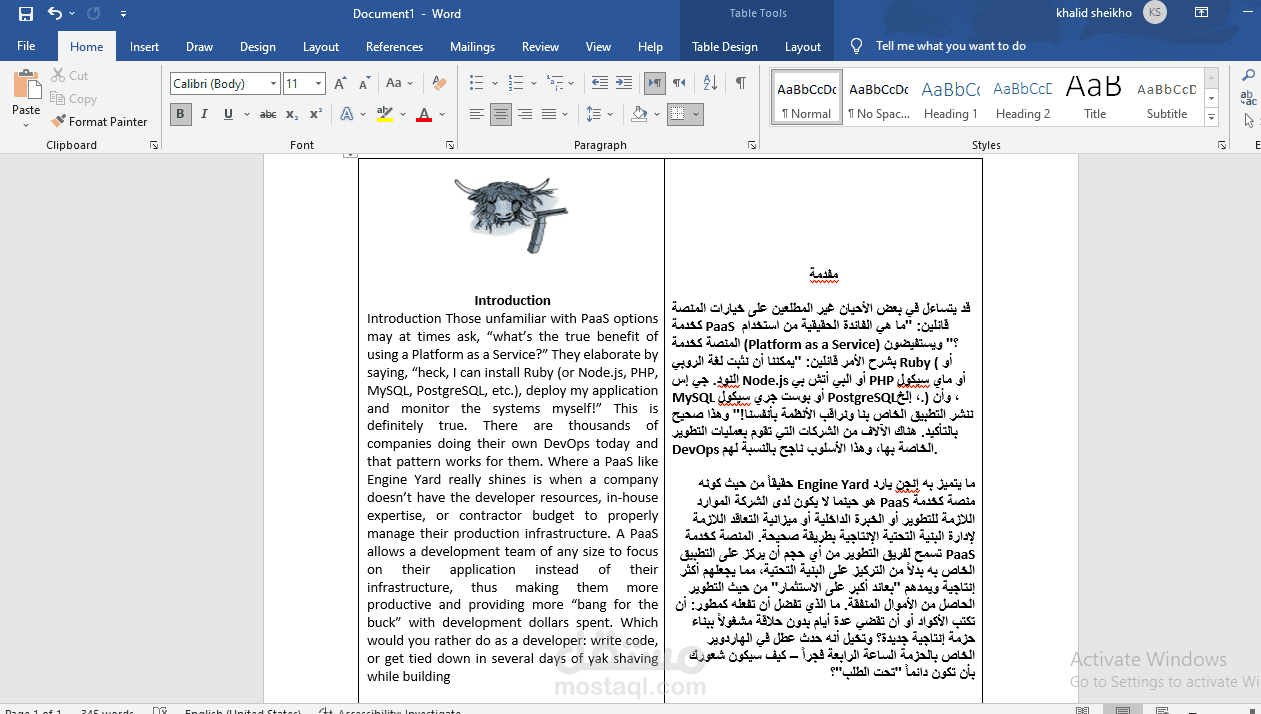1261x714 pixels.
Task: Click the Decrease Font Size icon
Action: tap(362, 84)
